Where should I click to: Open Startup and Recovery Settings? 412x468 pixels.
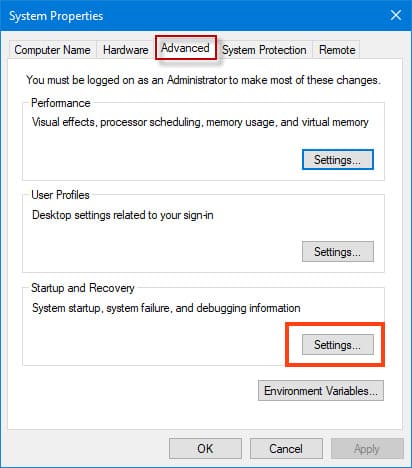(x=338, y=345)
